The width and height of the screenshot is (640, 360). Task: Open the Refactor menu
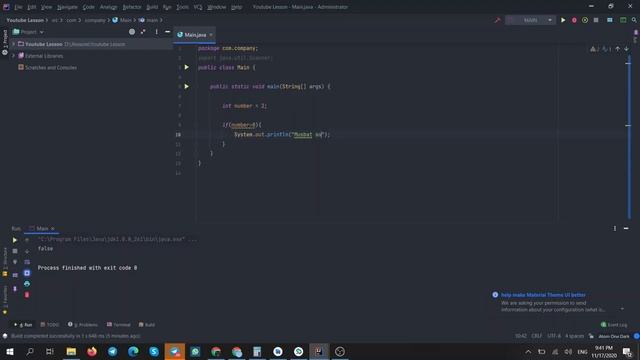point(132,7)
